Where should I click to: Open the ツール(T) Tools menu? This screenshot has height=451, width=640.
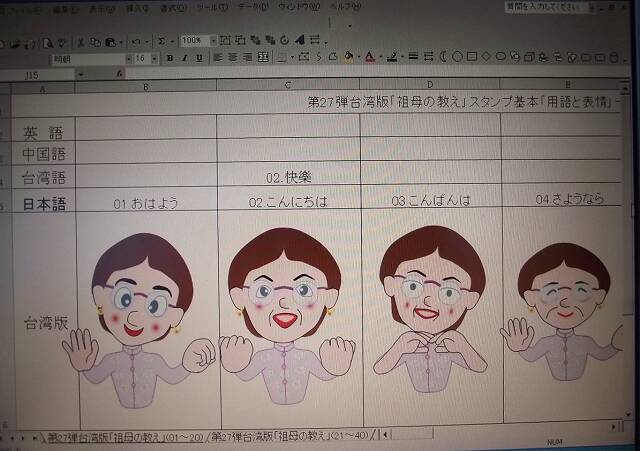(212, 7)
